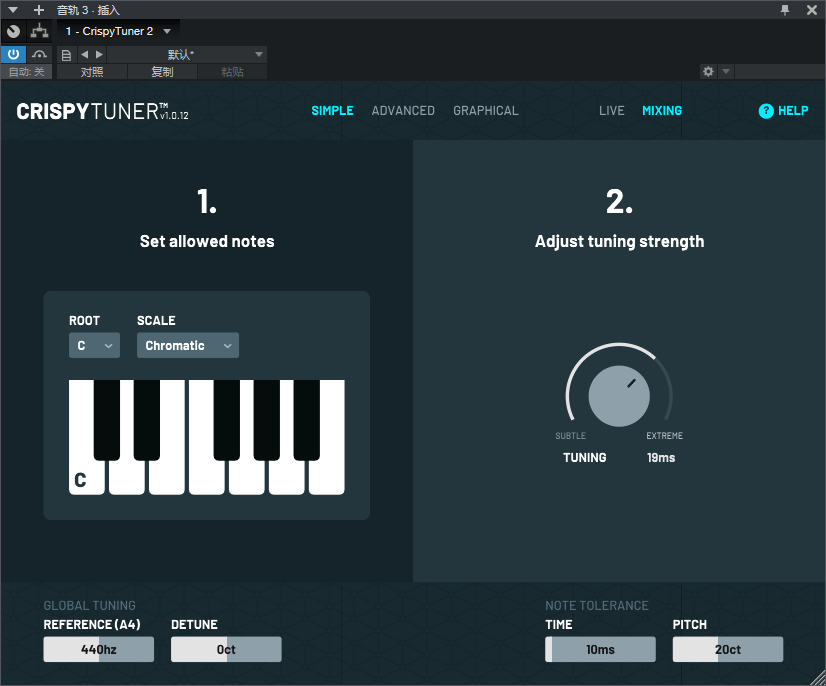The width and height of the screenshot is (826, 686).
Task: Pin the plugin window
Action: [785, 9]
